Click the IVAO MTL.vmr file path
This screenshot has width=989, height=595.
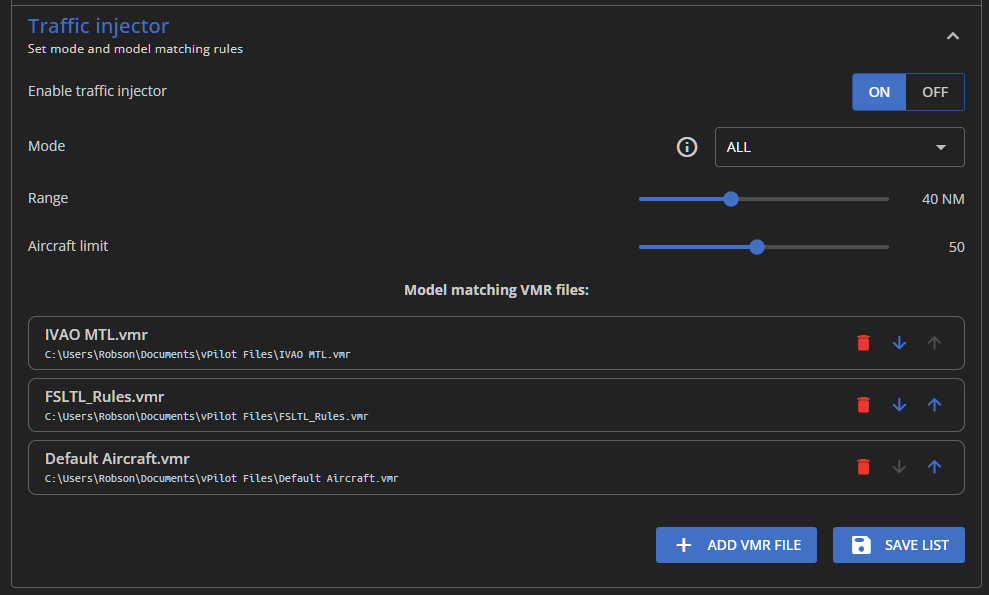coord(197,355)
